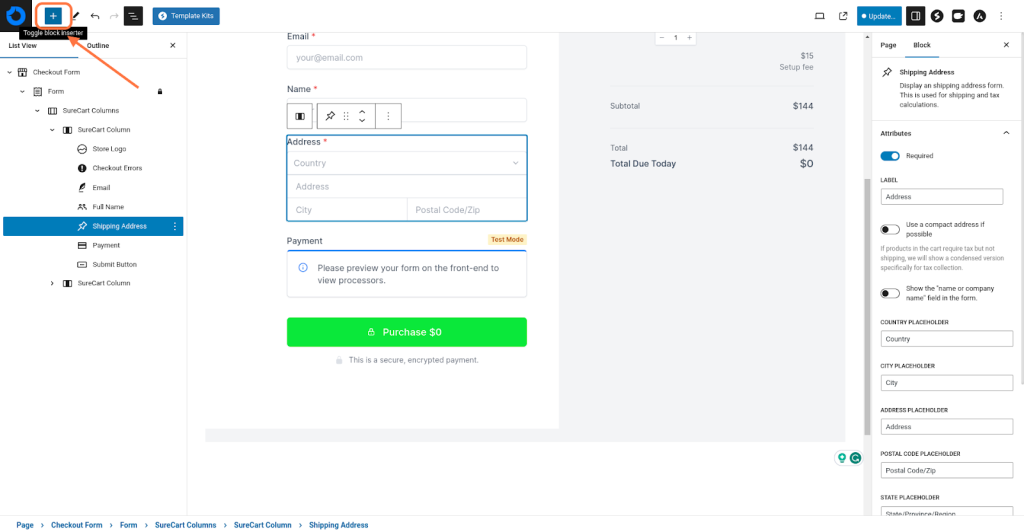Open the Template Kits panel
Viewport: 1024px width, 532px height.
coord(186,16)
